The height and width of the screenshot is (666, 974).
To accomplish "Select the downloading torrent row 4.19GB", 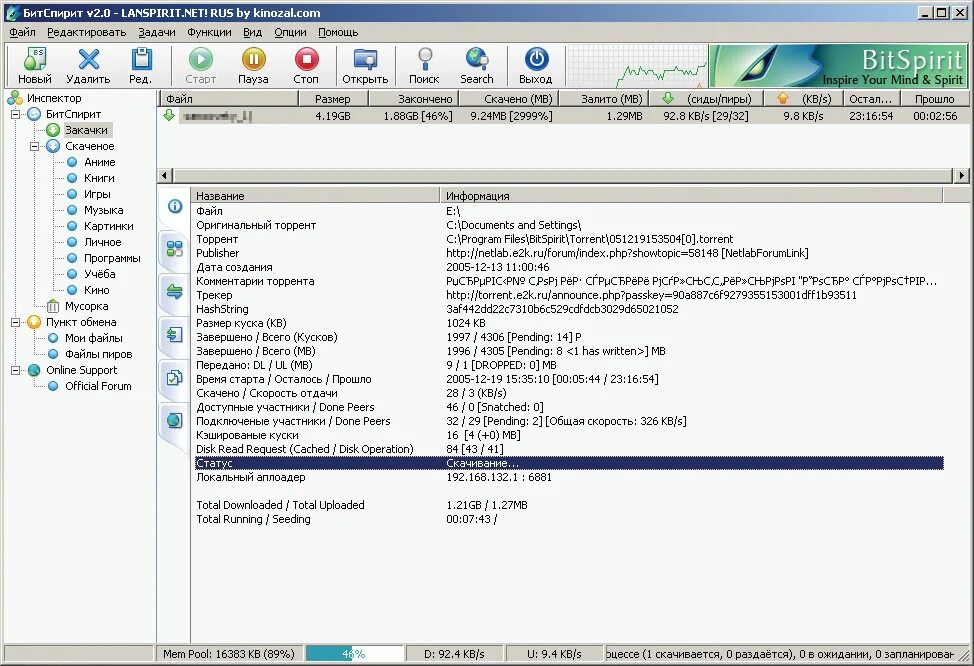I will (564, 116).
